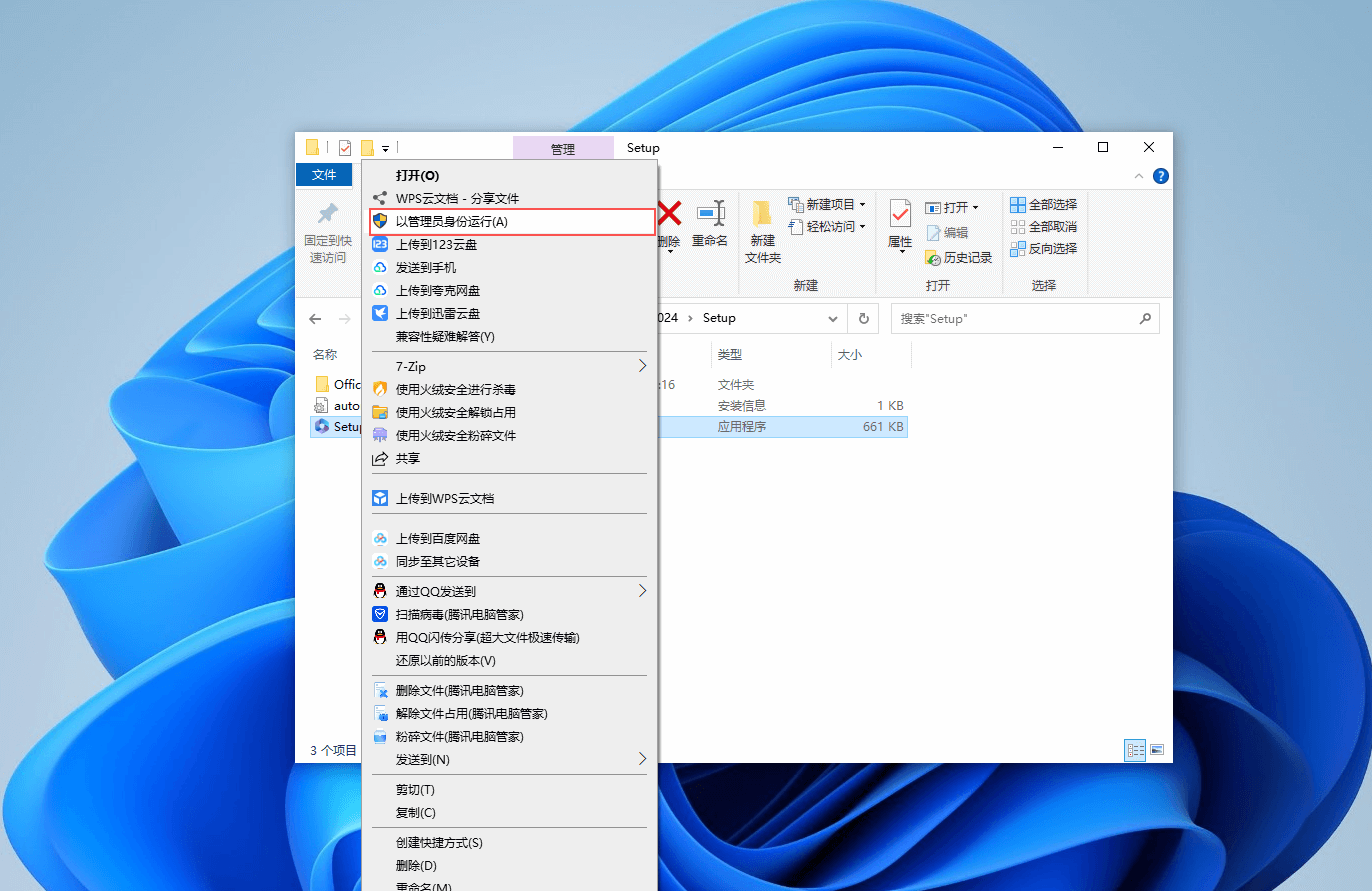This screenshot has width=1372, height=891.
Task: Refresh the folder with the refresh icon
Action: pos(863,318)
